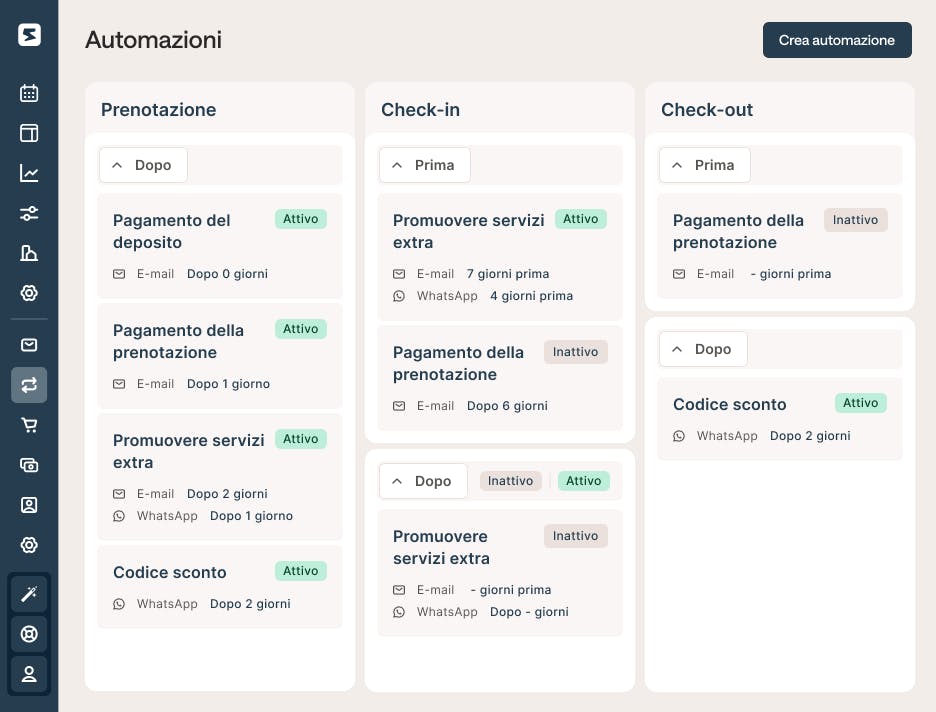Open the lifebuoy help icon

(x=29, y=634)
